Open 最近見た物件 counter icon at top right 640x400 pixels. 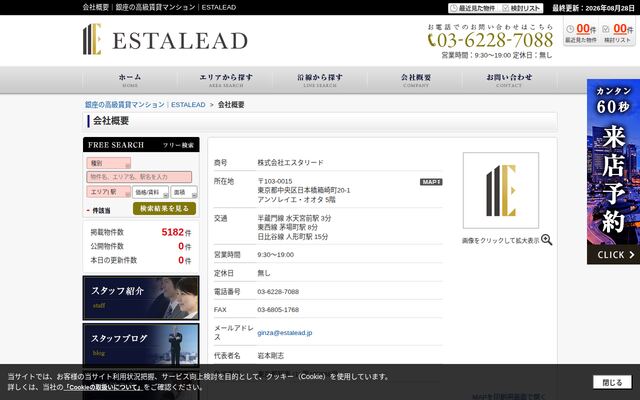coord(580,33)
